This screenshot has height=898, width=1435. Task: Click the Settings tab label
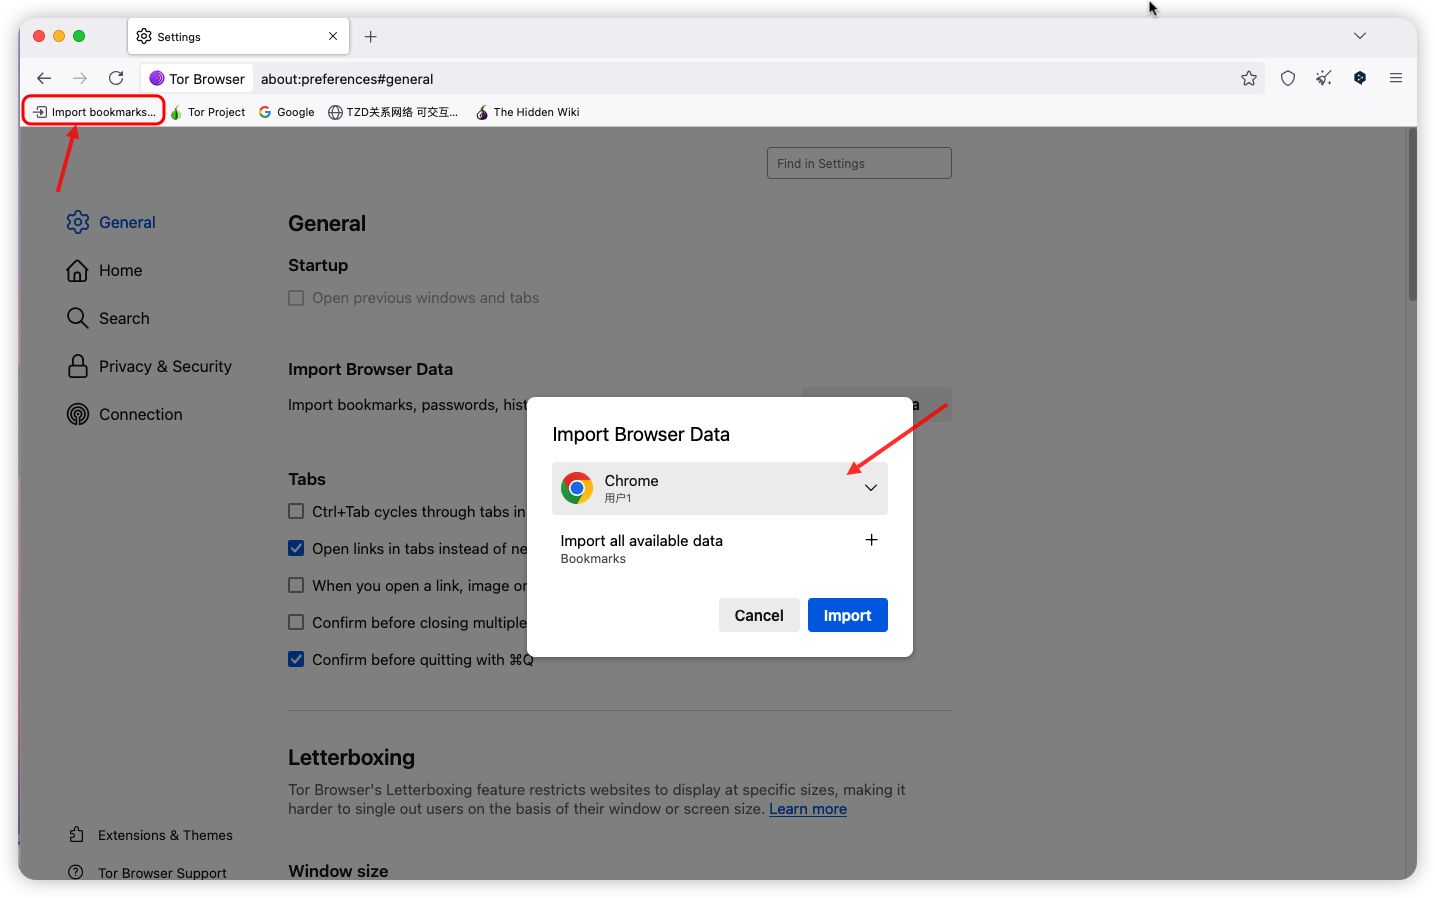pos(179,37)
